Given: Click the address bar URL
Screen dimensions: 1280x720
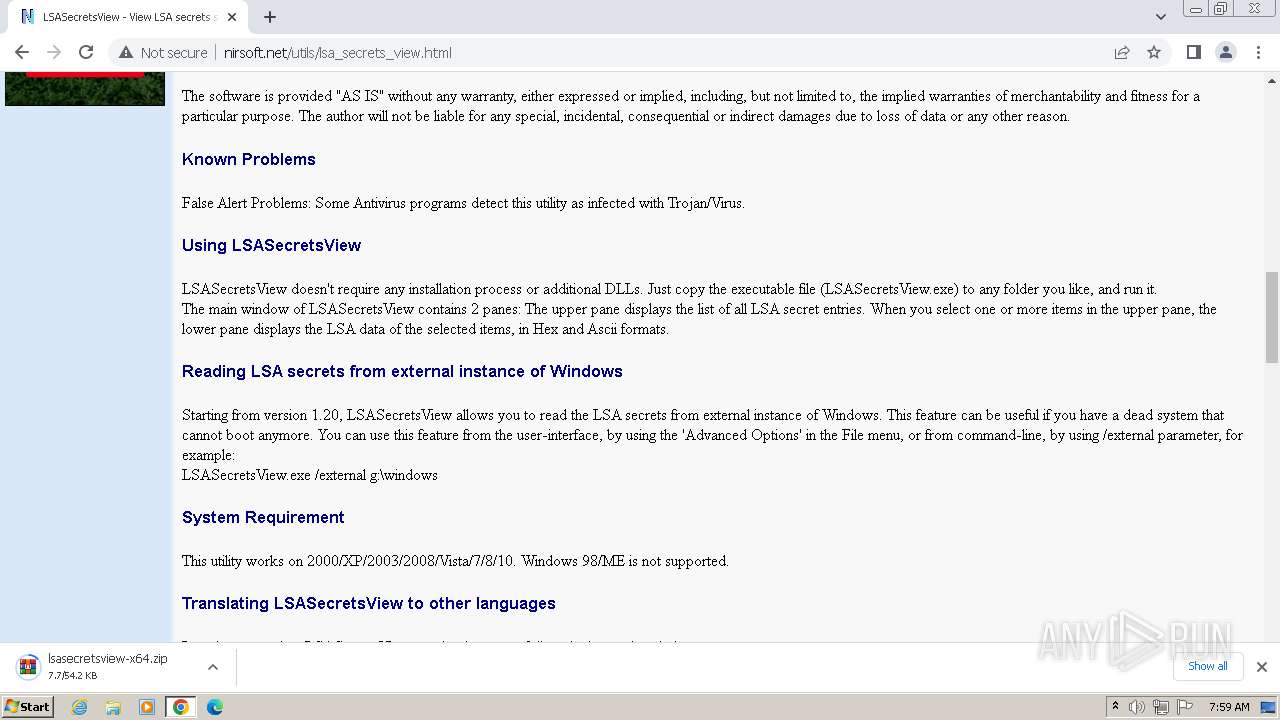Looking at the screenshot, I should click(x=338, y=53).
